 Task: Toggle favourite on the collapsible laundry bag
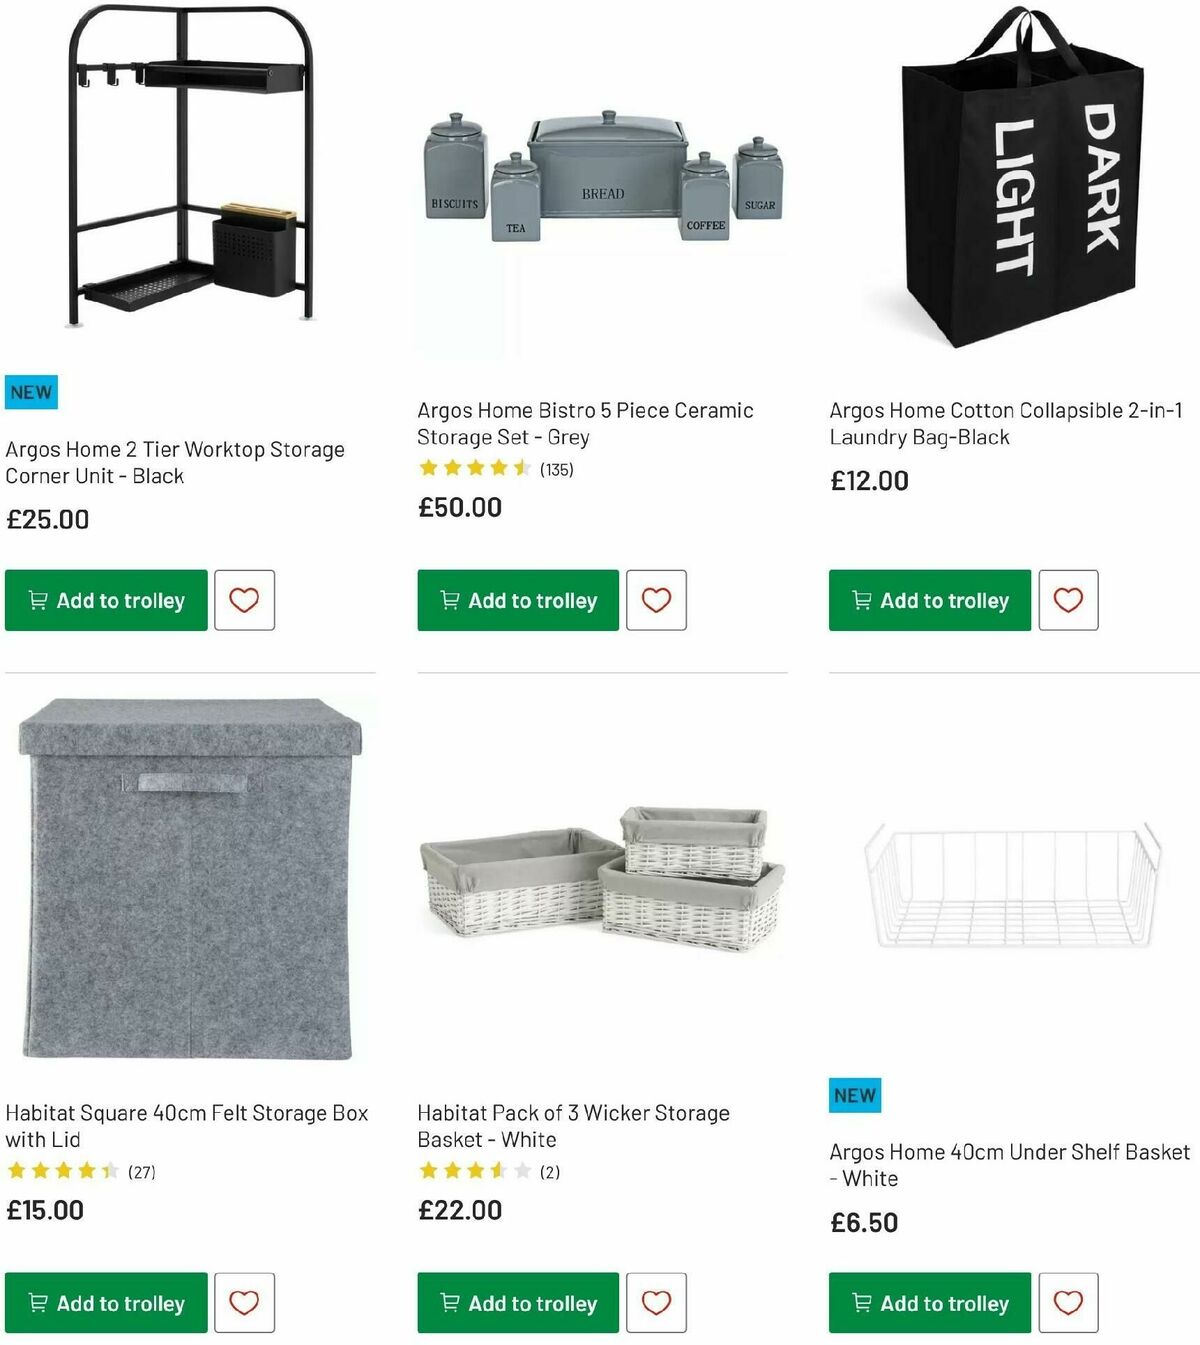tap(1069, 600)
